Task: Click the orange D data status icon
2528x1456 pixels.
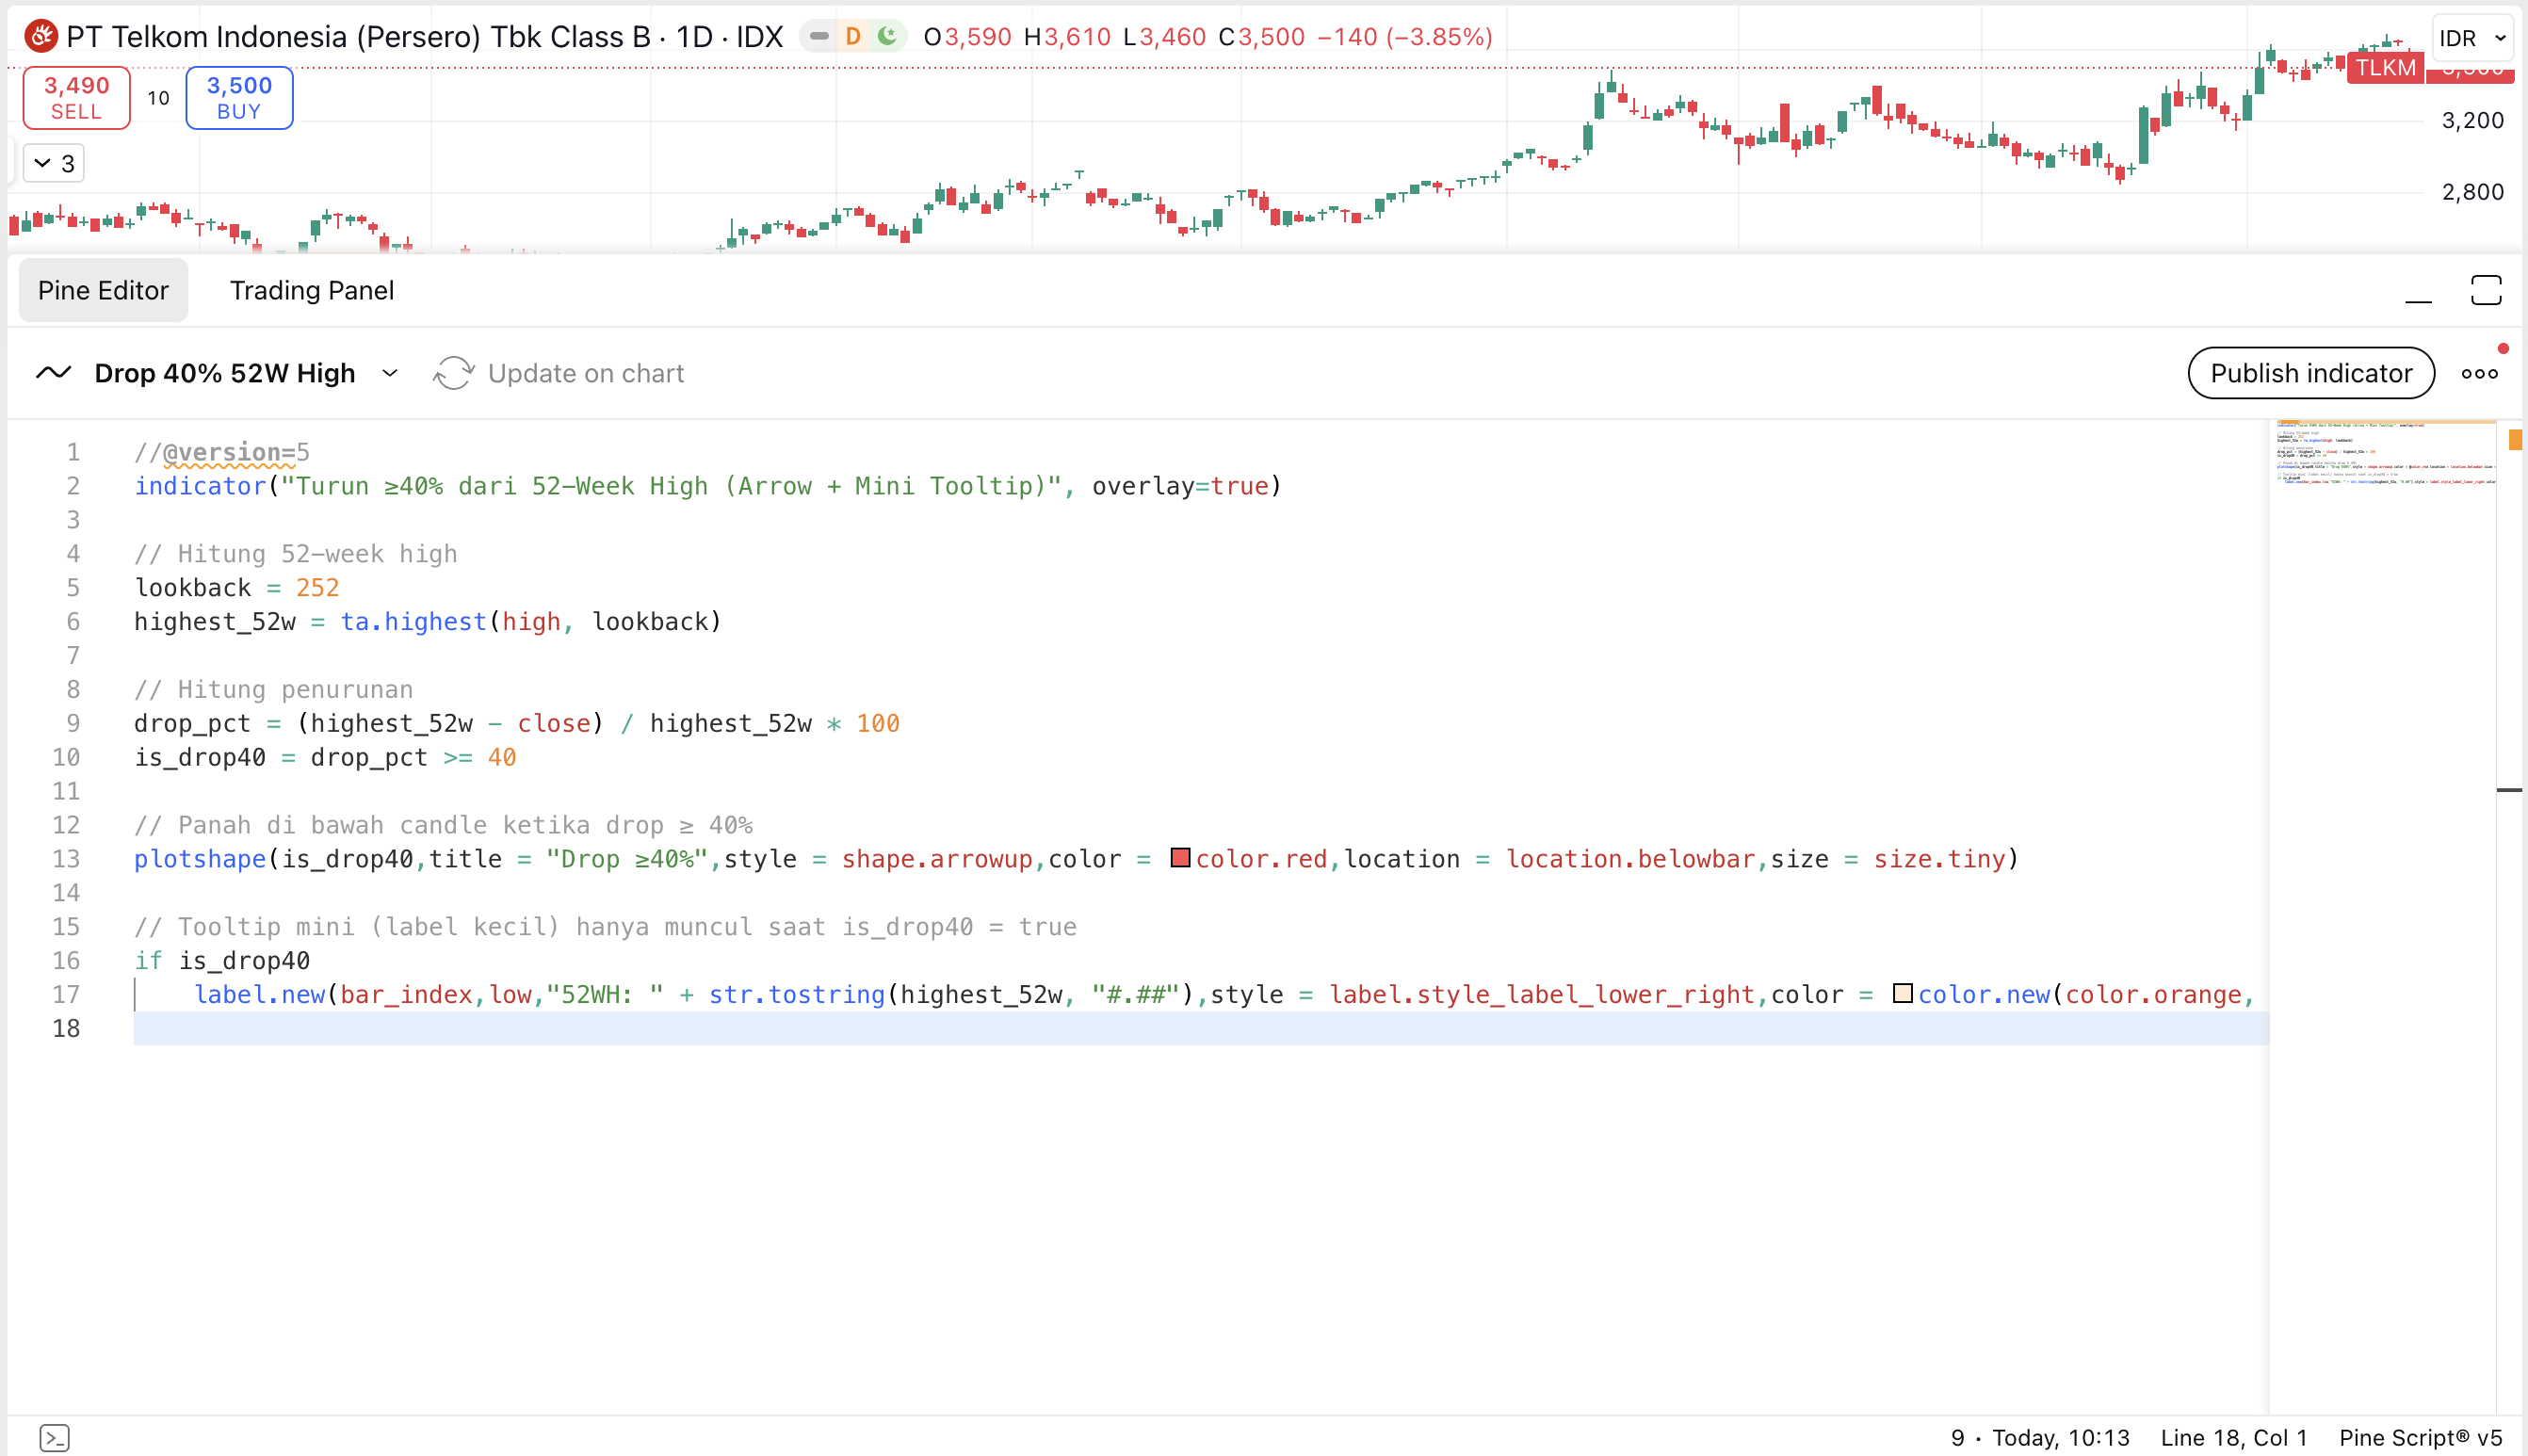Action: (x=853, y=37)
